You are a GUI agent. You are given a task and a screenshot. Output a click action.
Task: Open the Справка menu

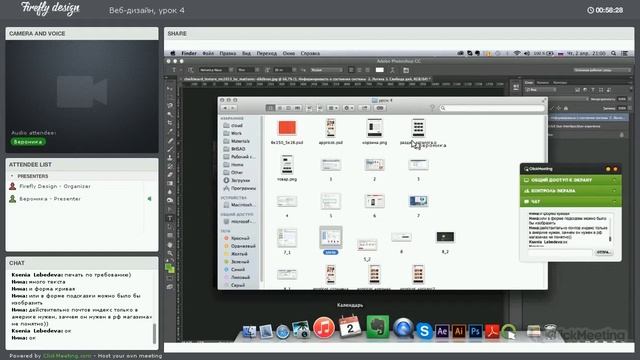(x=310, y=53)
